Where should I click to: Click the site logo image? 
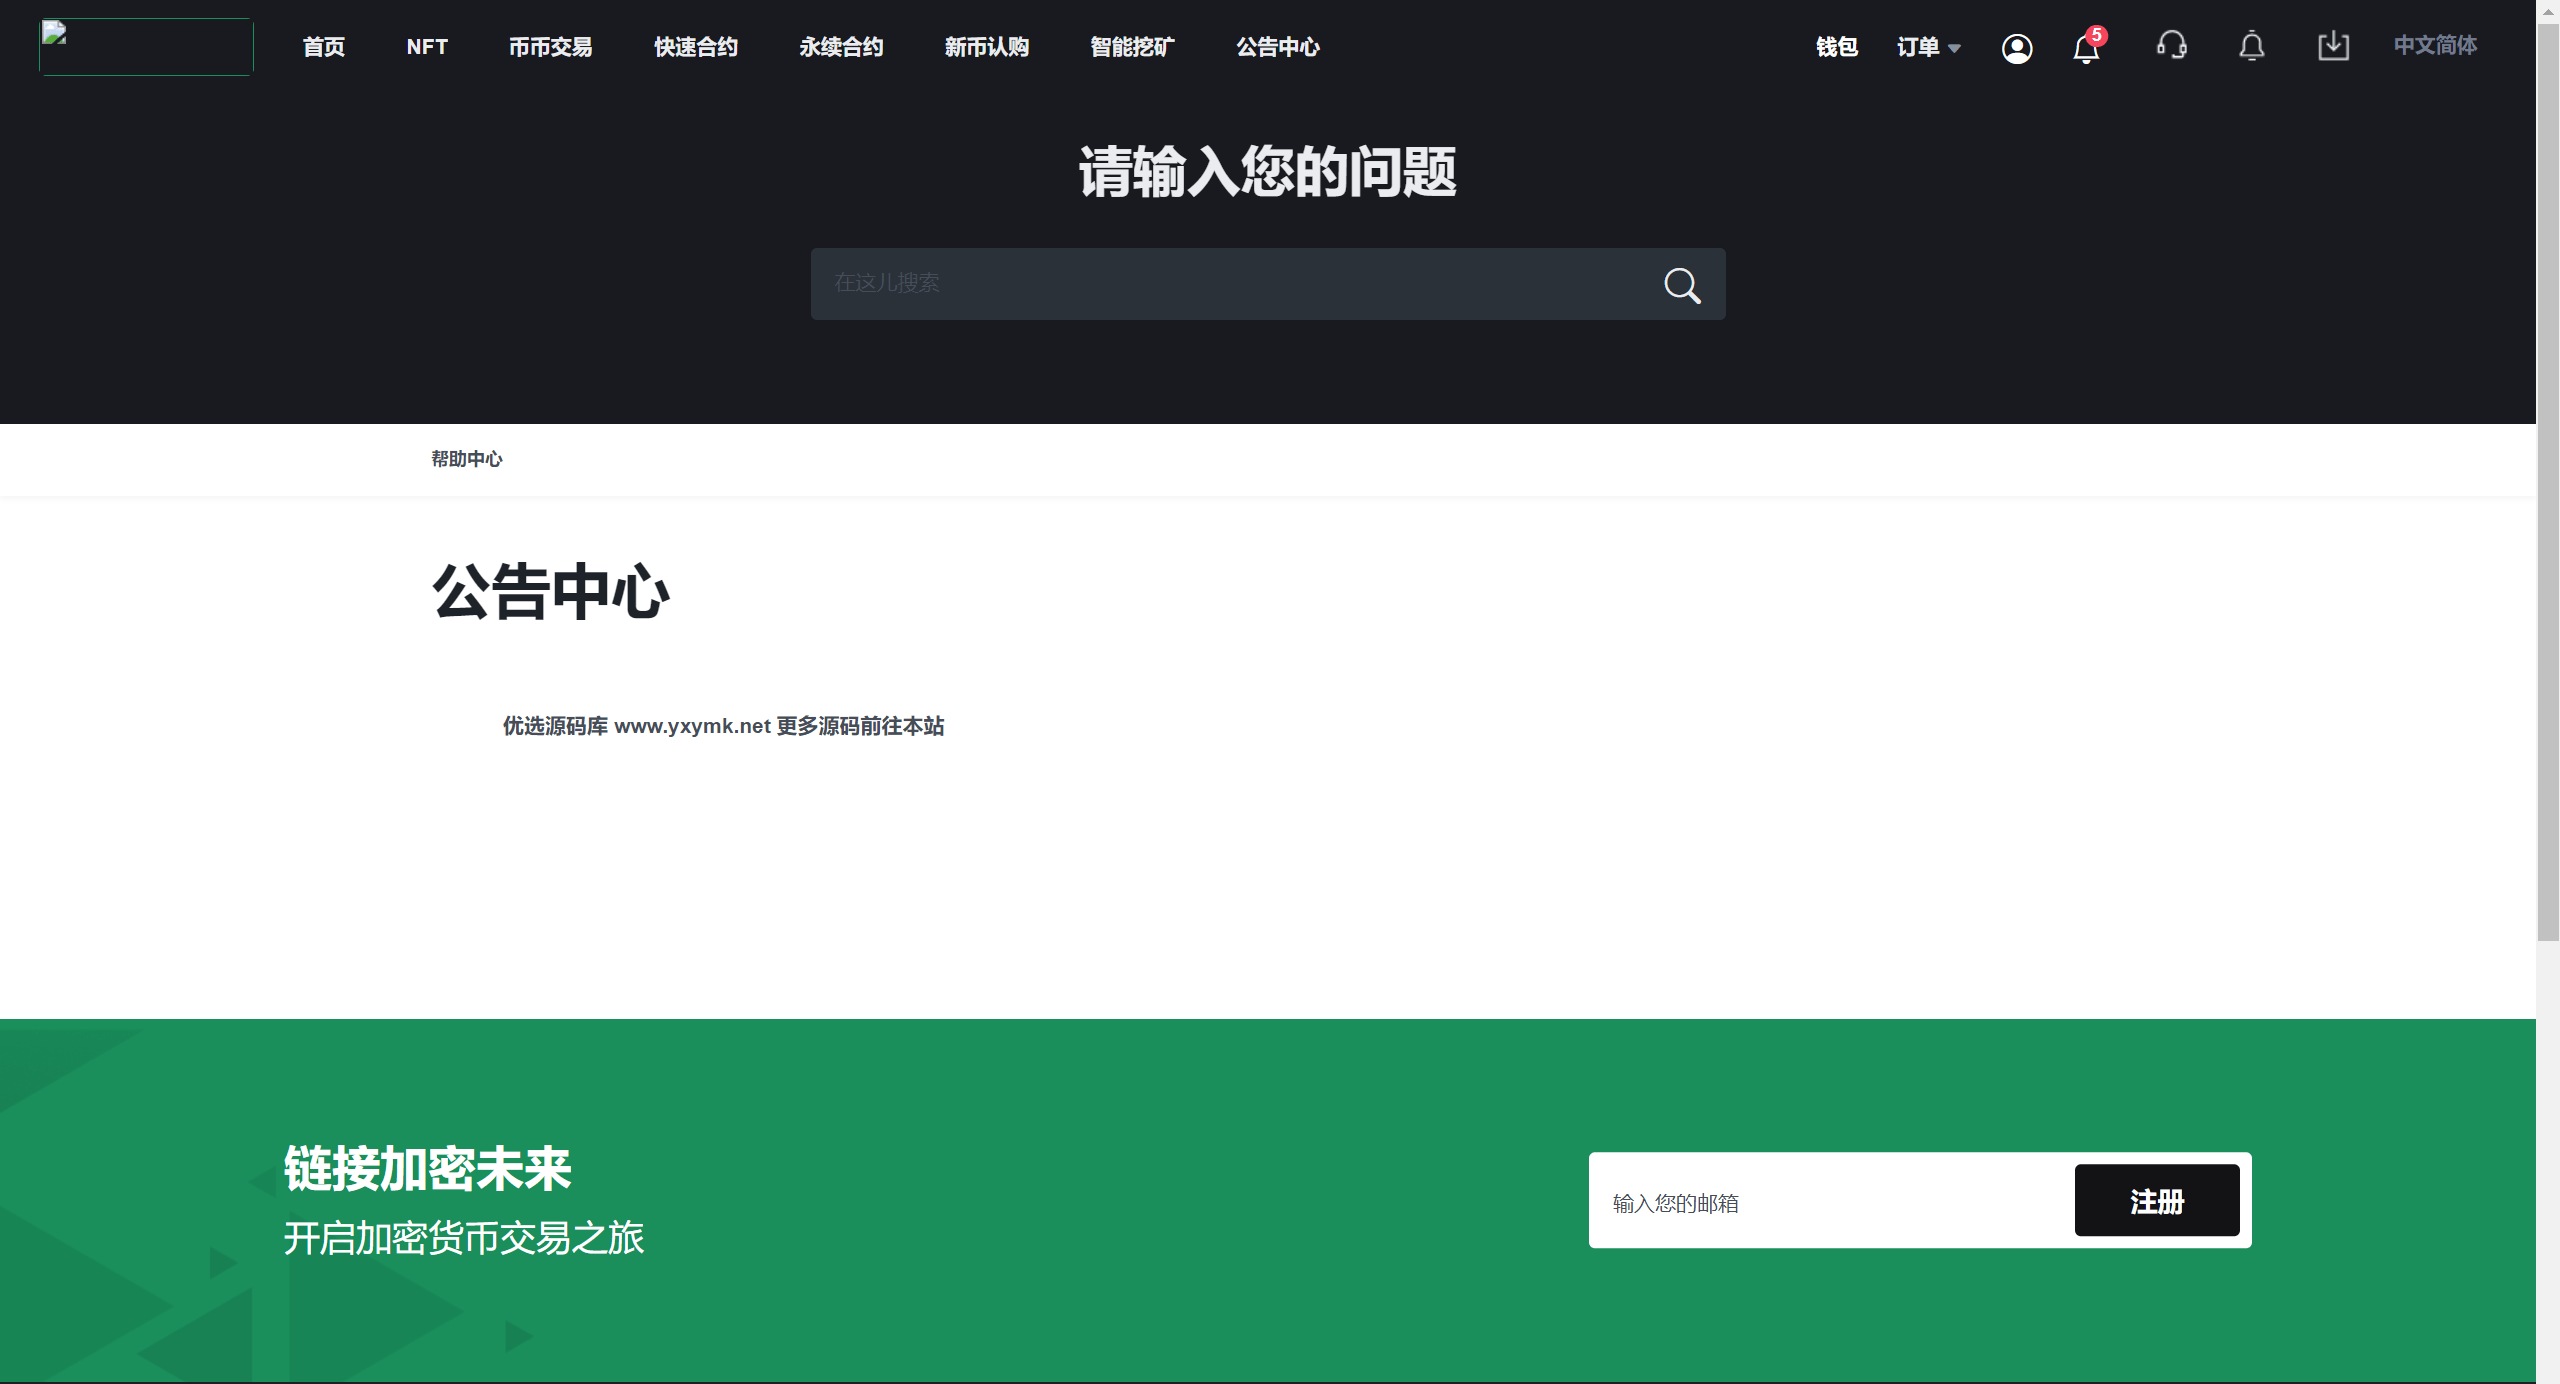click(146, 47)
